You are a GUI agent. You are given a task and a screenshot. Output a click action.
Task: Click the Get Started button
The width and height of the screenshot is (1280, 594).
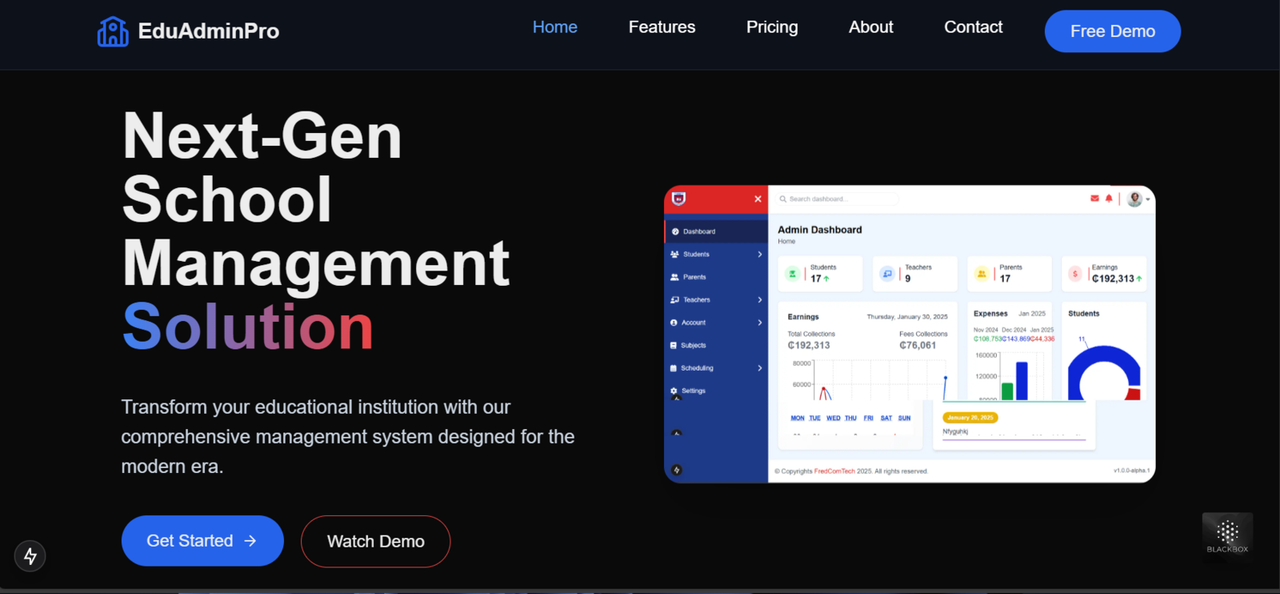click(203, 541)
